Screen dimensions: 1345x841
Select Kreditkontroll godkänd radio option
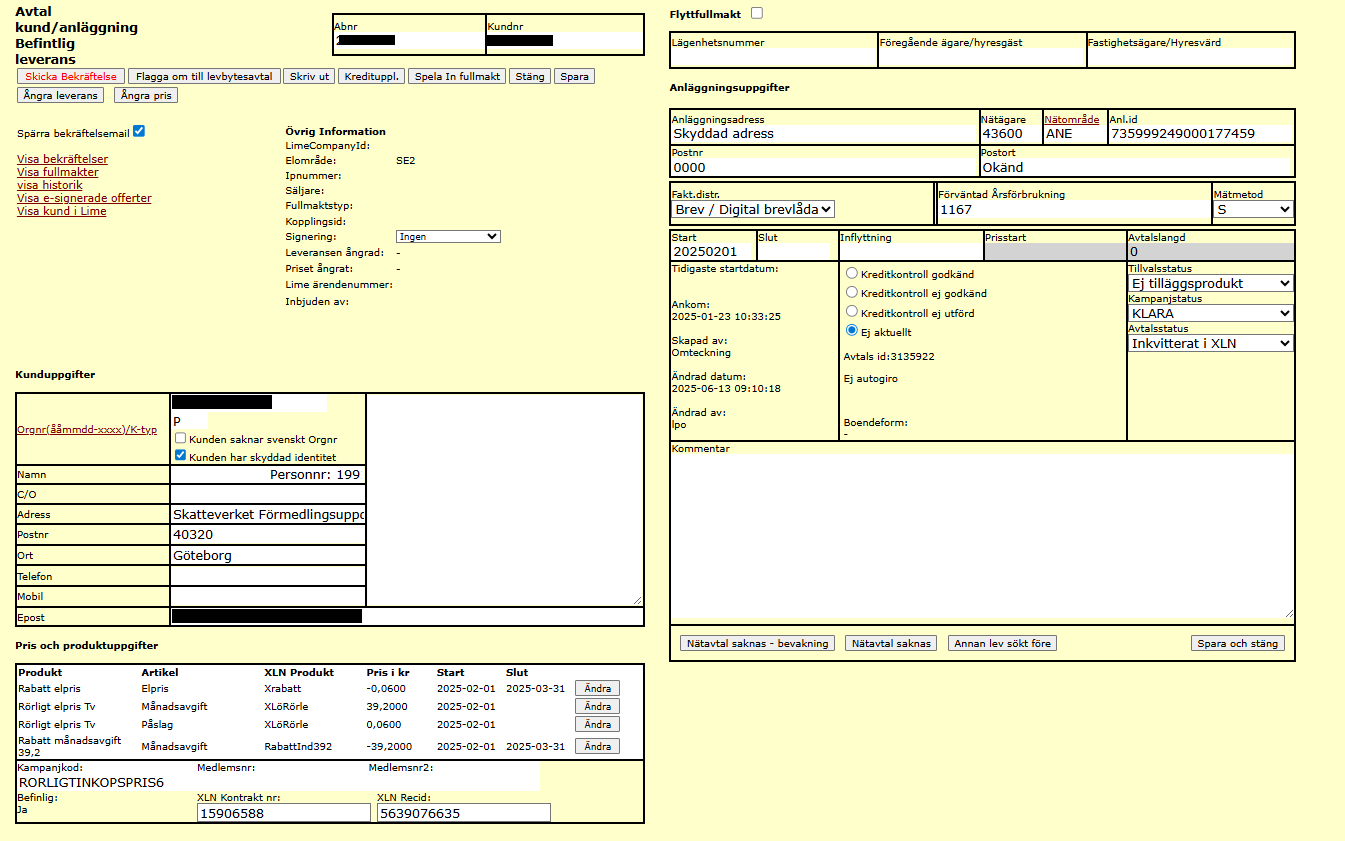pos(852,273)
